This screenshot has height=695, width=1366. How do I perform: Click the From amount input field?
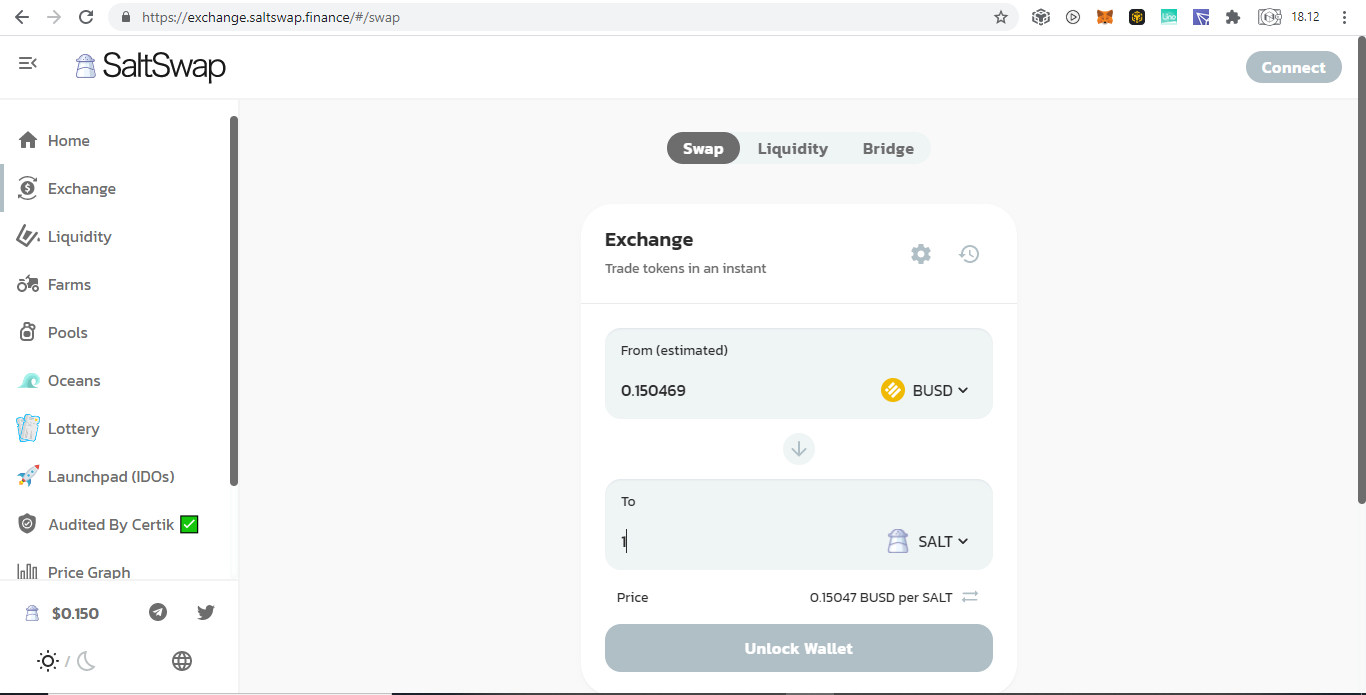743,390
